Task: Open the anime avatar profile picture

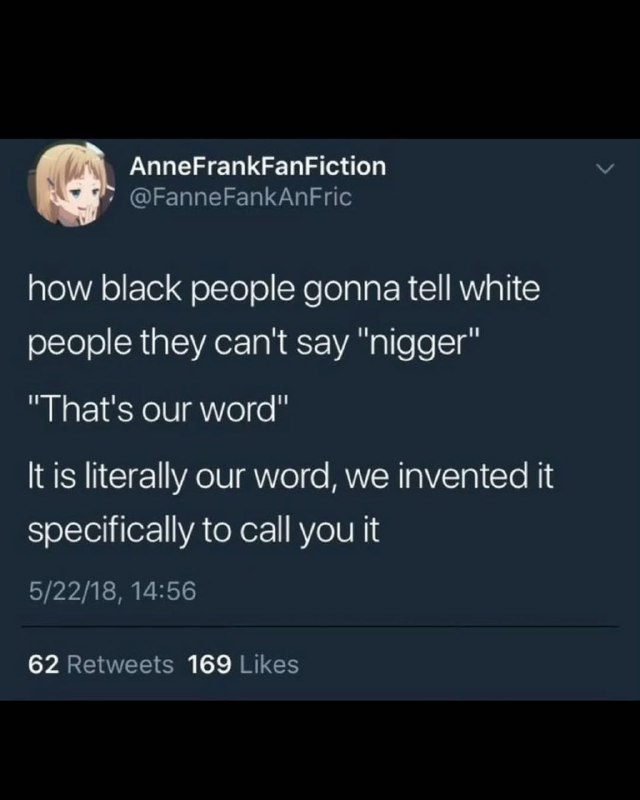Action: [x=71, y=183]
